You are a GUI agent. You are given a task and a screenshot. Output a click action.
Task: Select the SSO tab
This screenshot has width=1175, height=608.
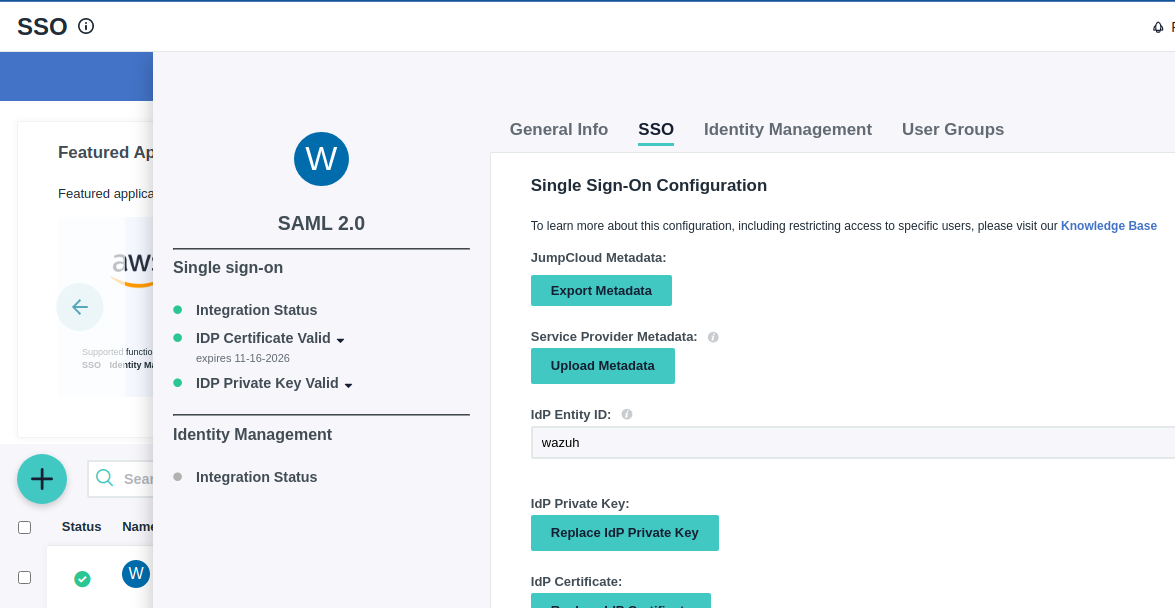pos(656,129)
